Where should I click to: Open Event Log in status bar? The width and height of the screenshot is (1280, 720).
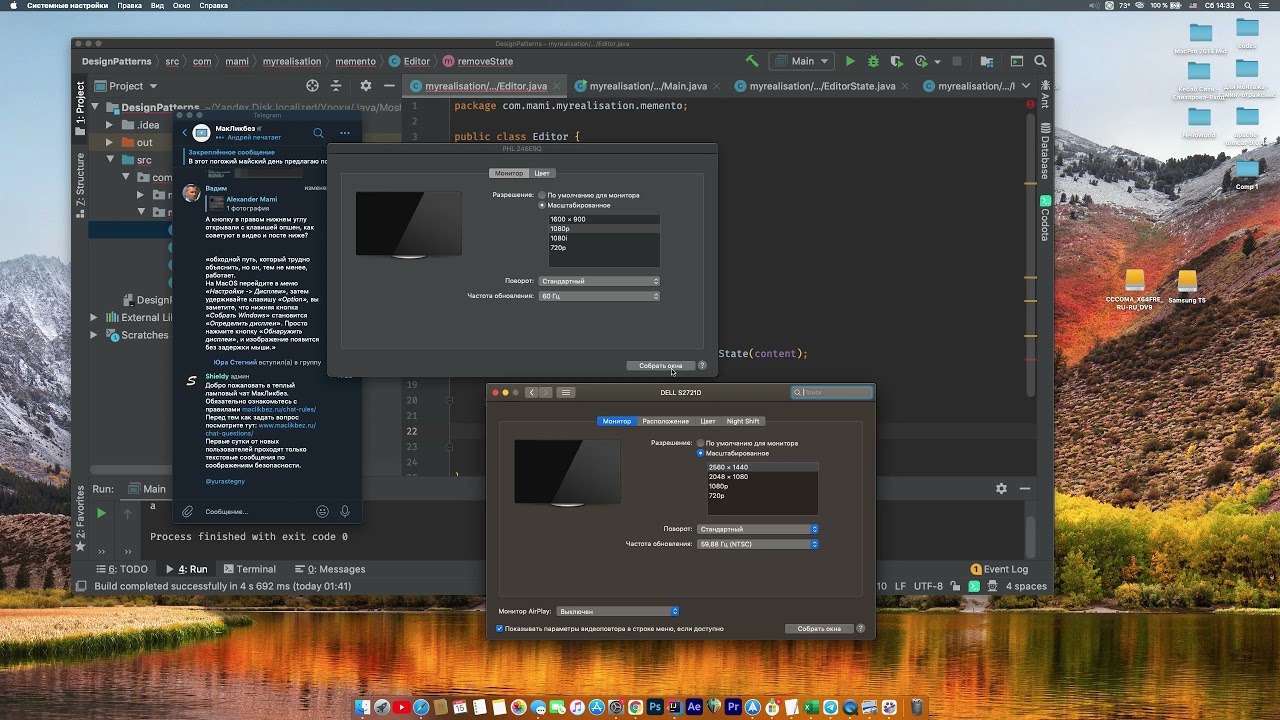998,569
